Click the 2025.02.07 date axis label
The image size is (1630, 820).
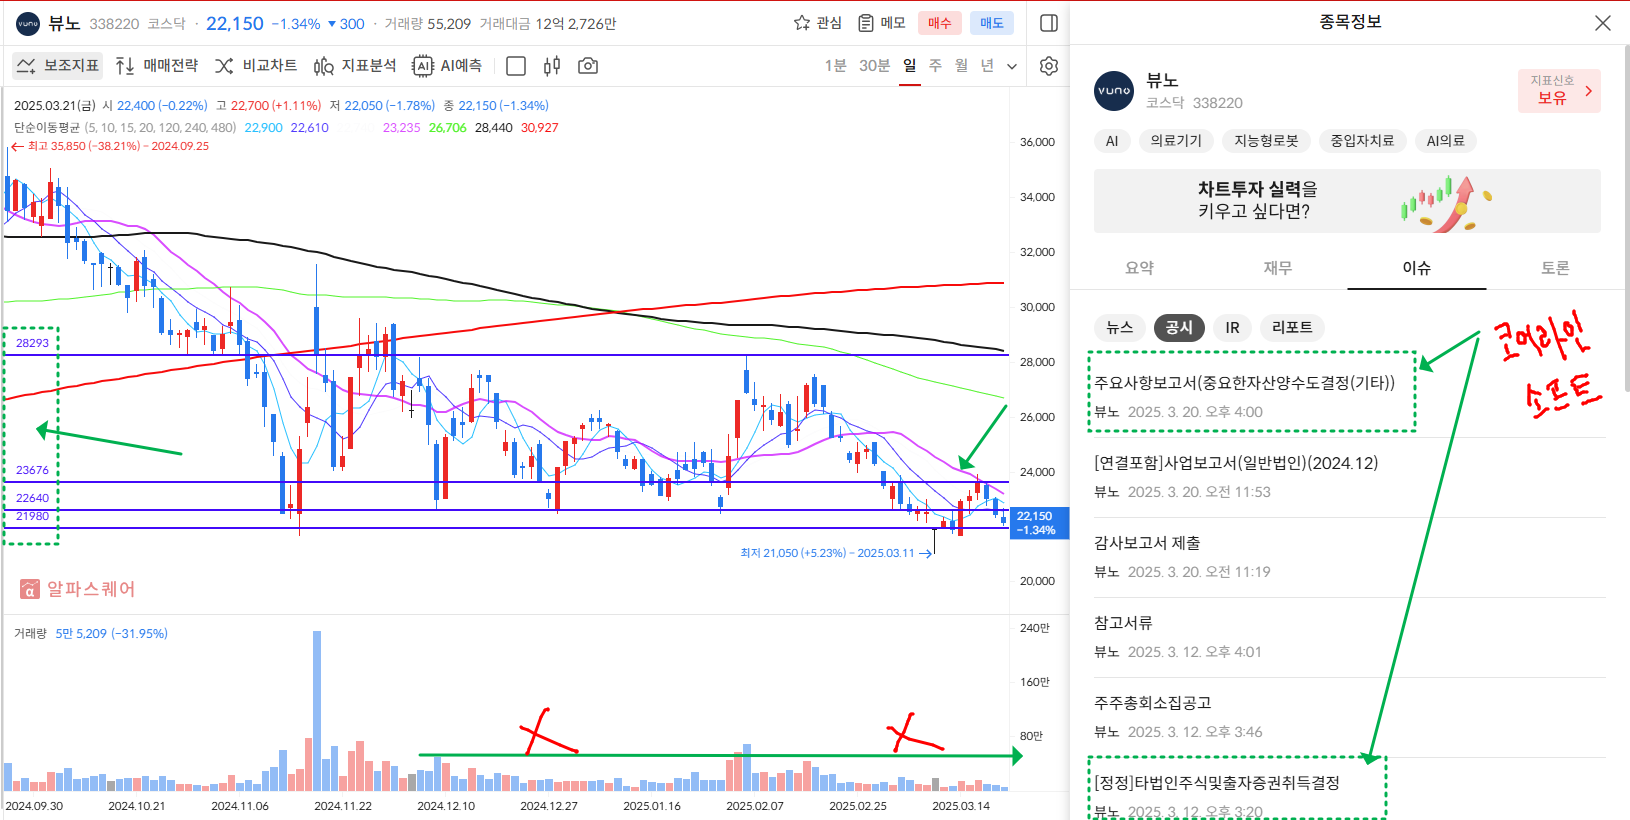pos(755,805)
